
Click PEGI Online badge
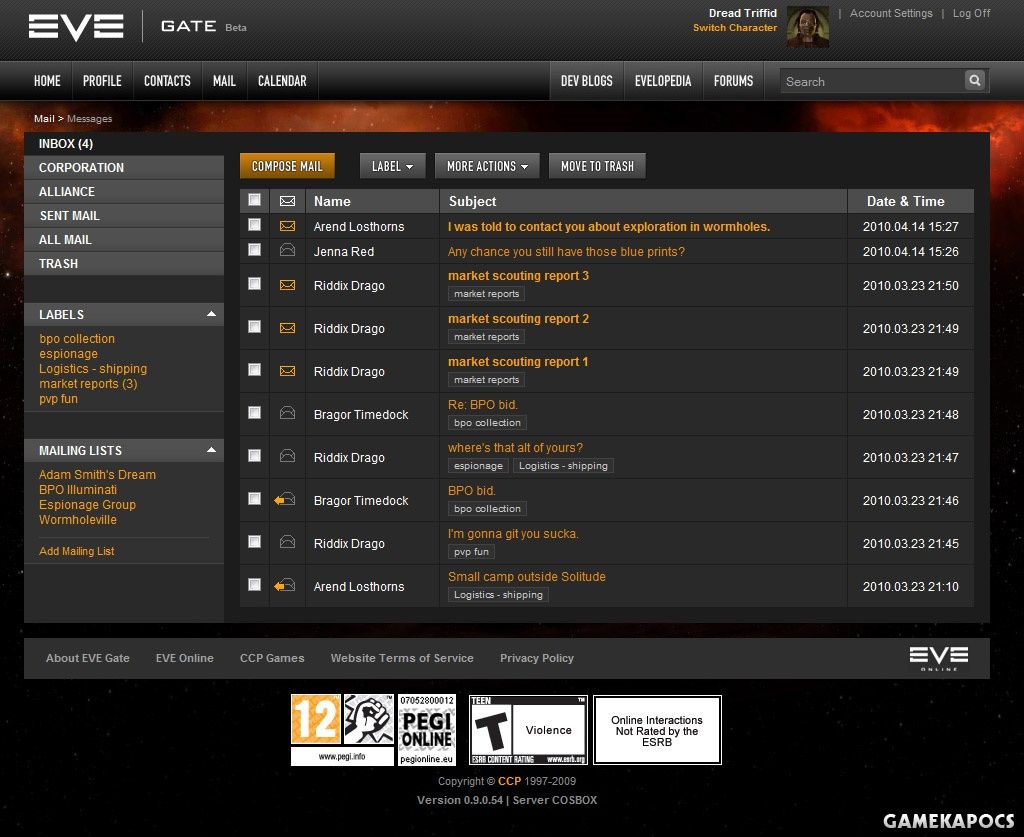pyautogui.click(x=426, y=730)
